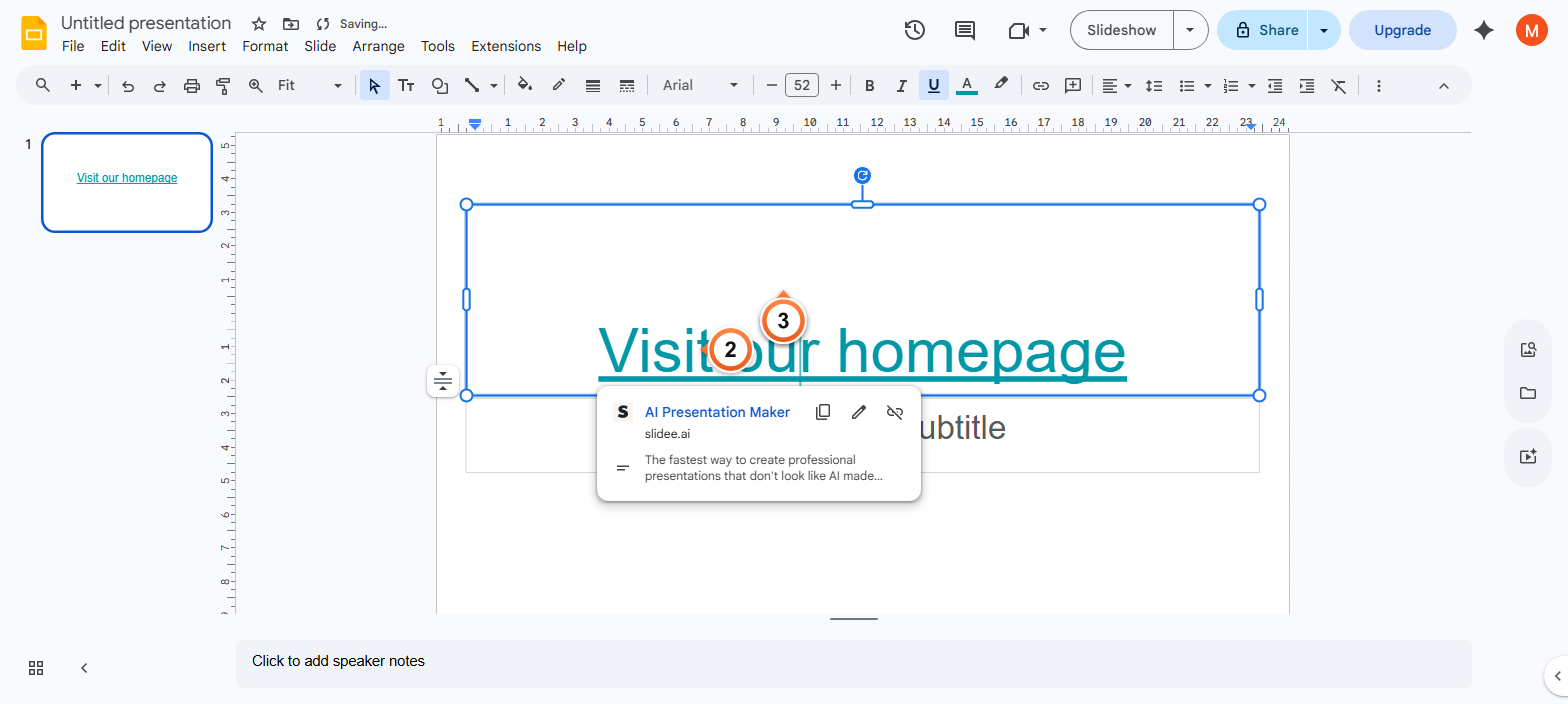Open the Tools menu
Image resolution: width=1568 pixels, height=704 pixels.
(438, 46)
